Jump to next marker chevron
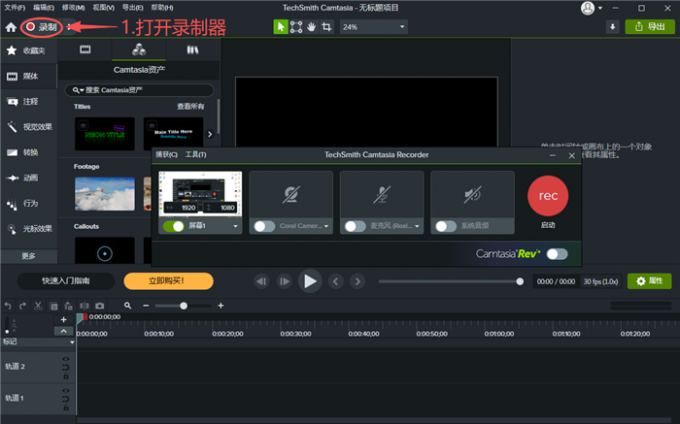This screenshot has height=424, width=680. tap(357, 281)
